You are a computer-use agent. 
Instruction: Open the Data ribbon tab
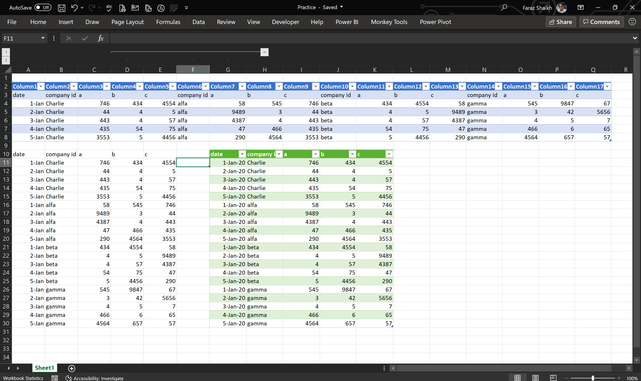tap(199, 22)
